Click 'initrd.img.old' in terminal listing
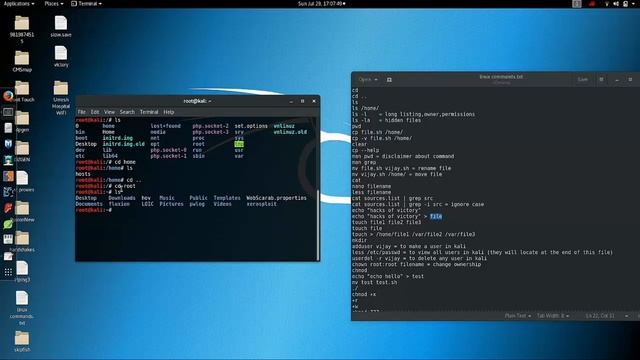 coord(124,144)
